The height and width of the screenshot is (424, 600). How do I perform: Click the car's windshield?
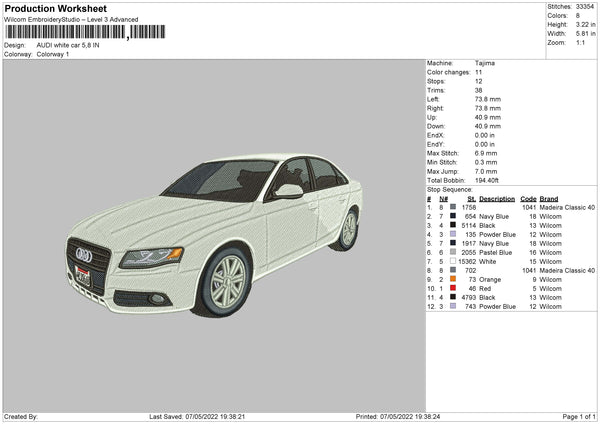[220, 180]
